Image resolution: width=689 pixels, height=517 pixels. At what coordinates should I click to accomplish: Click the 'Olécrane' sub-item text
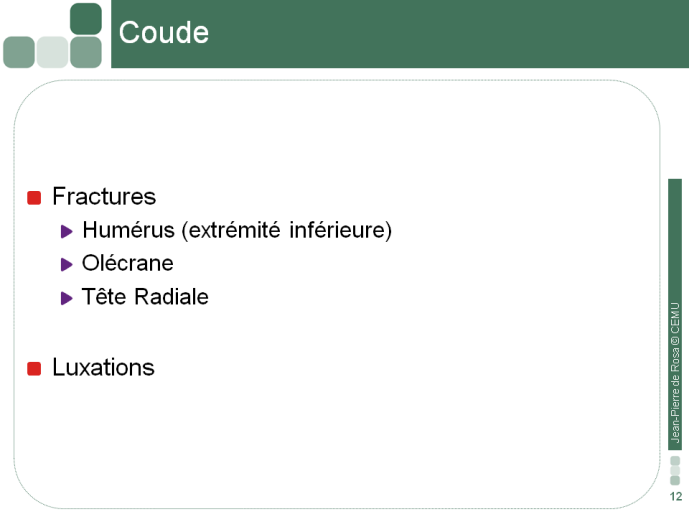[128, 263]
